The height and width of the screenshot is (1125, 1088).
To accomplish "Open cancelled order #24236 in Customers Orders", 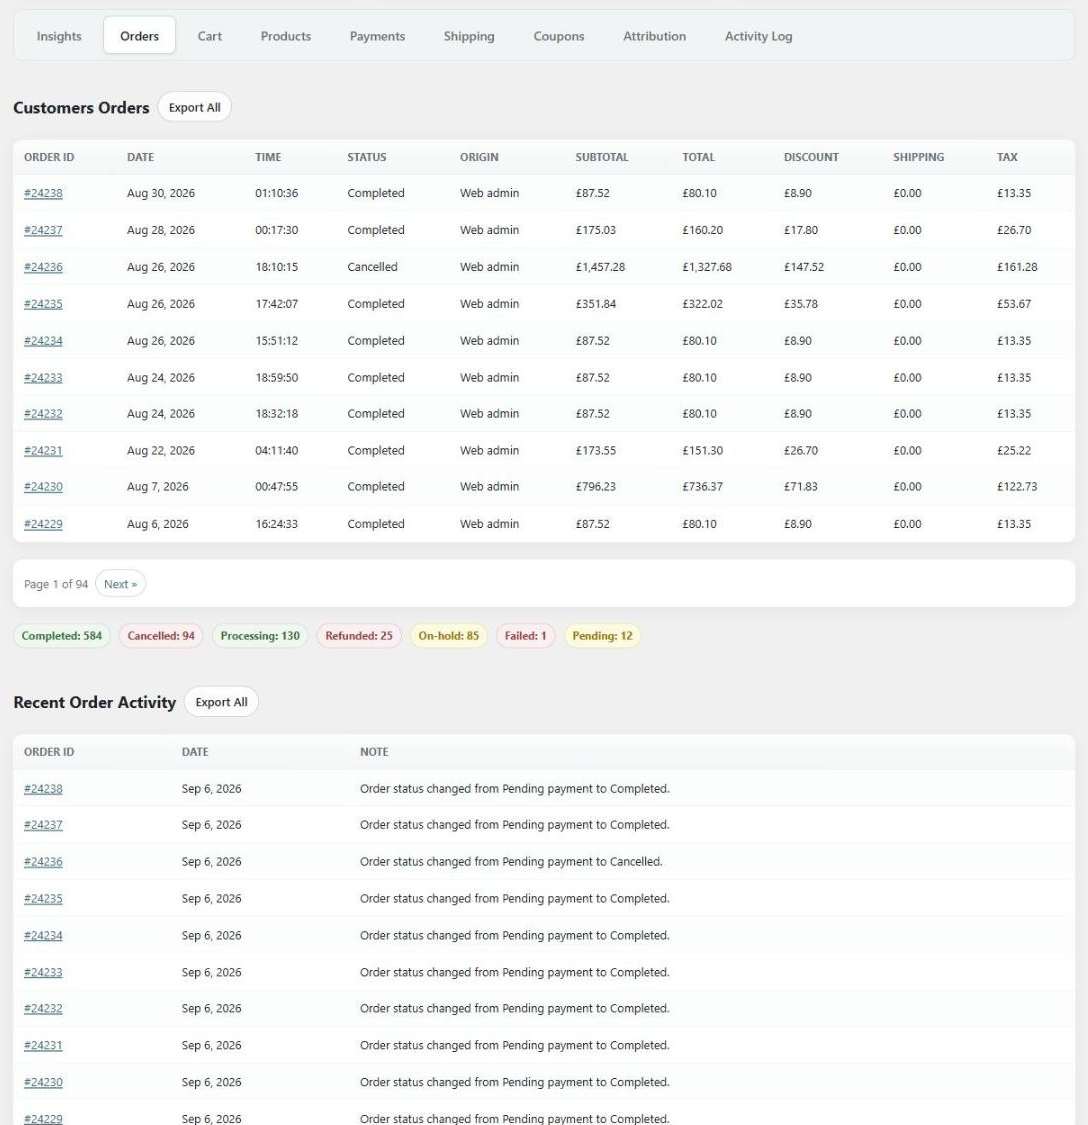I will tap(43, 267).
